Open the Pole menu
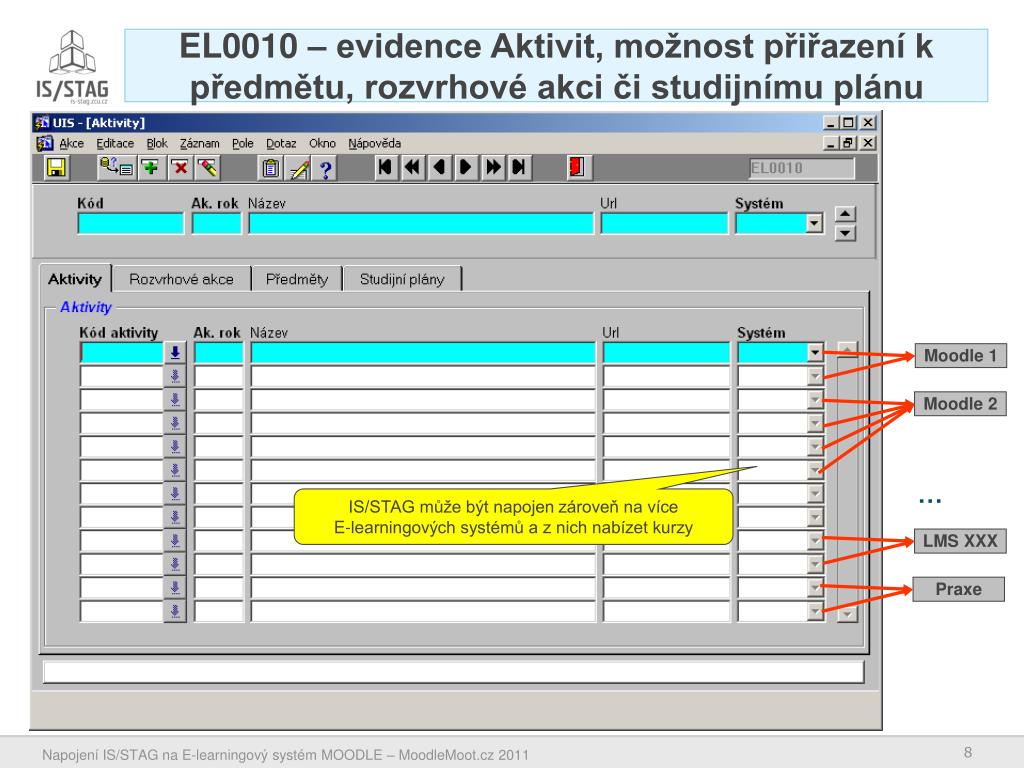 (242, 143)
